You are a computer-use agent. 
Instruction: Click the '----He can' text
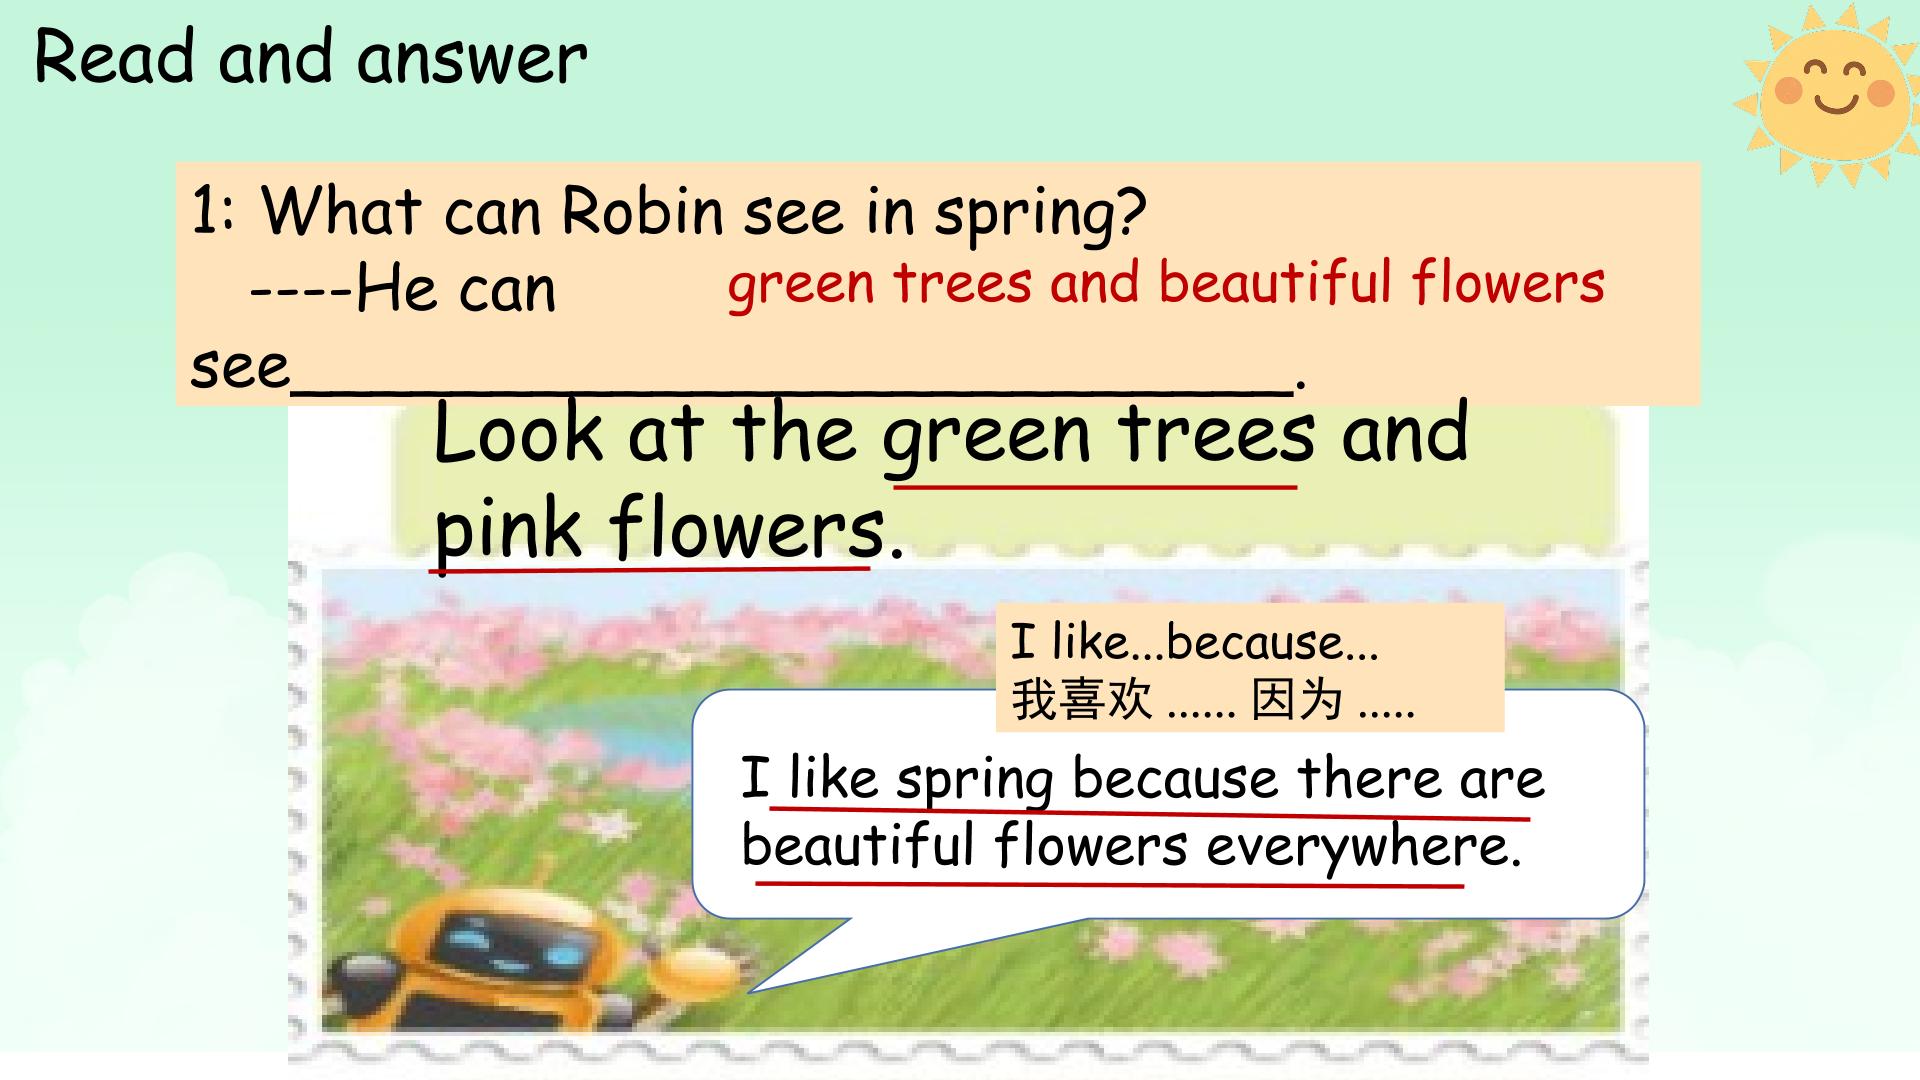tap(403, 290)
